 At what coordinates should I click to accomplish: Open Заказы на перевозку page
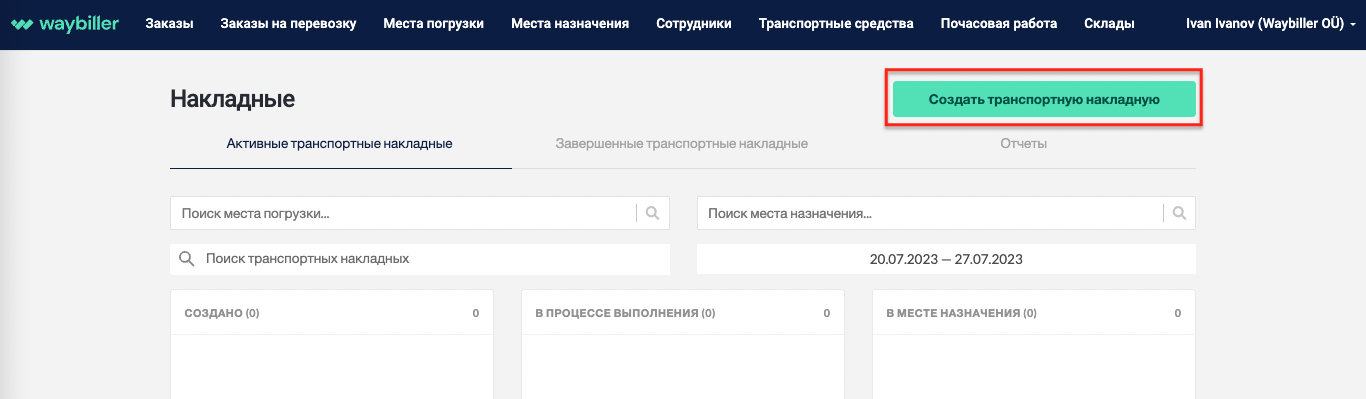[288, 24]
